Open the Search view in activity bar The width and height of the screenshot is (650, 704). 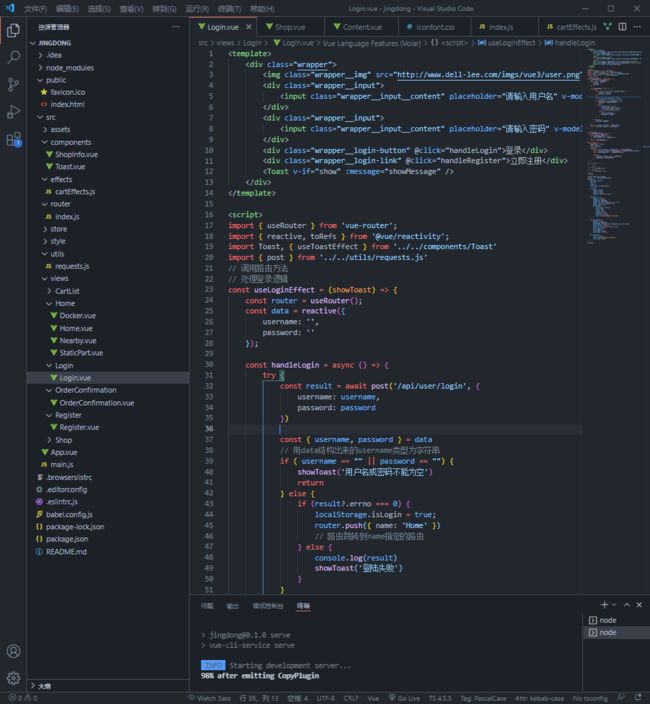coord(13,57)
